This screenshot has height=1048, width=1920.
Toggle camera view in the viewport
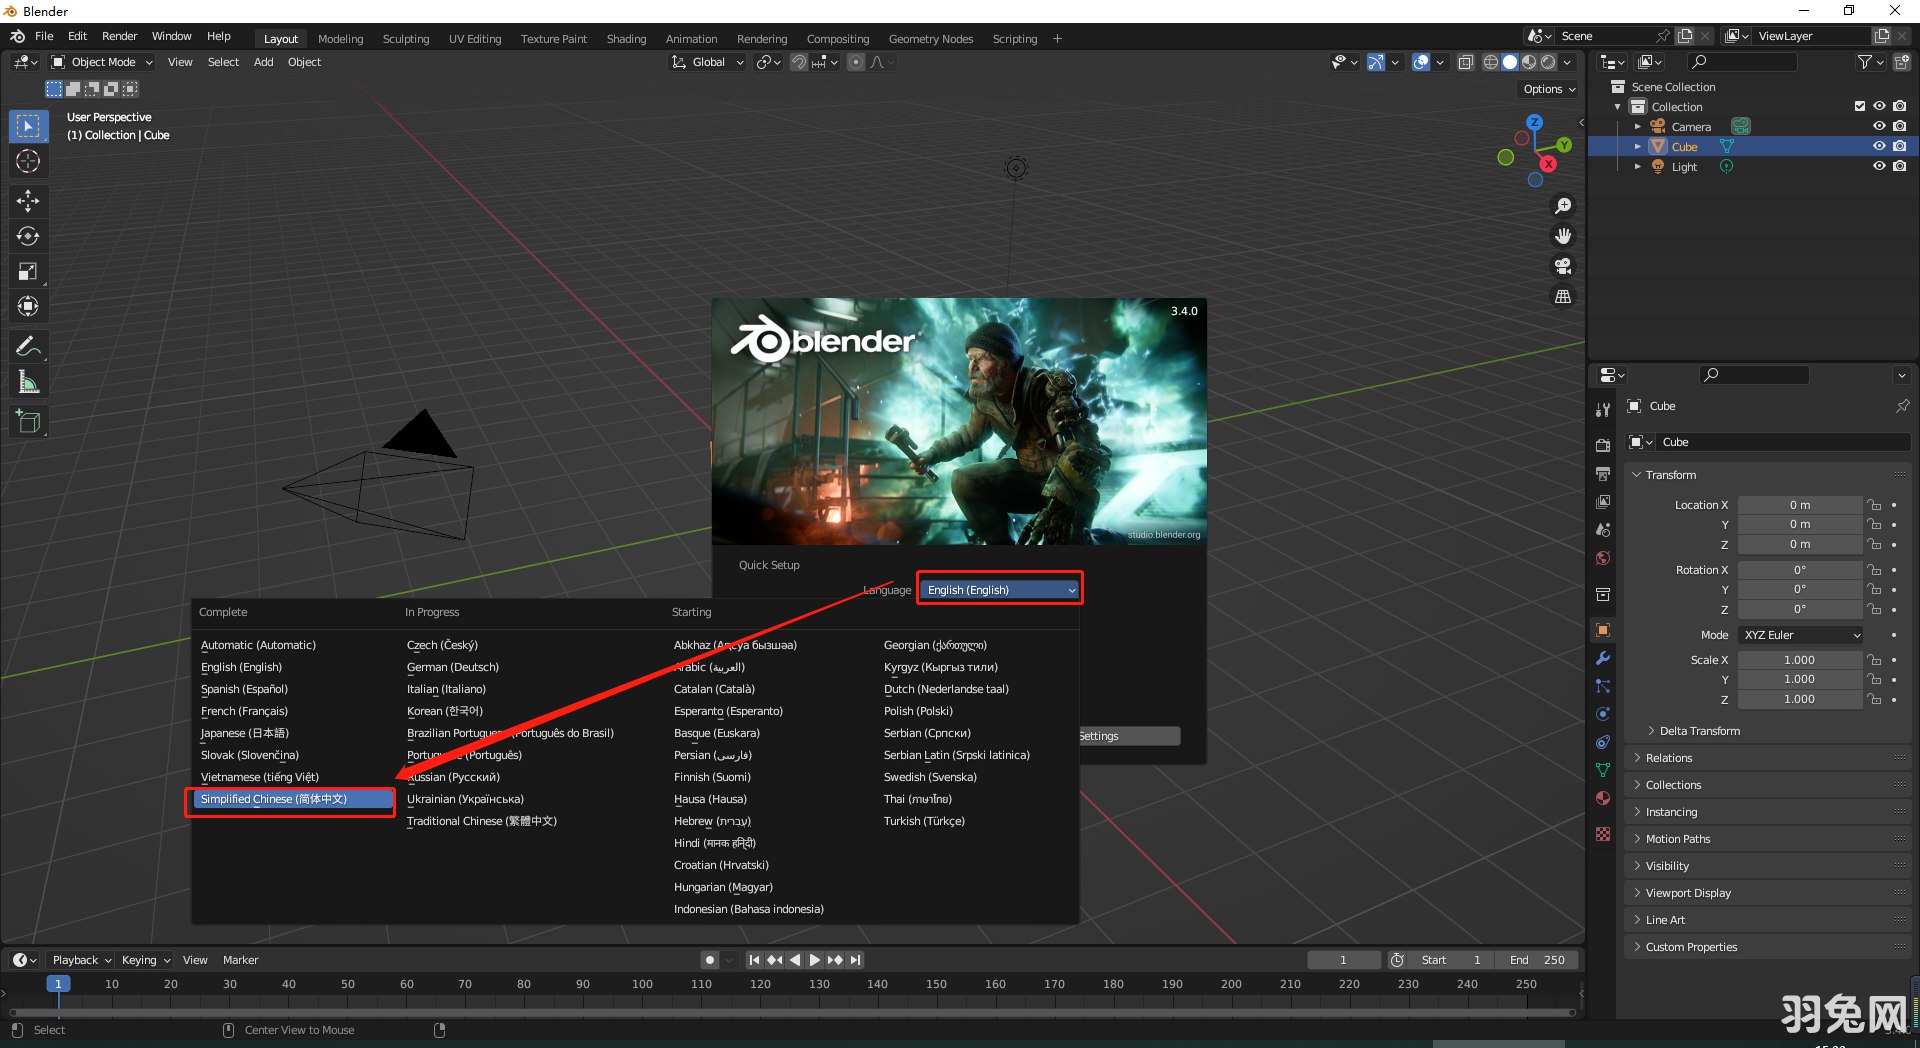[1563, 266]
